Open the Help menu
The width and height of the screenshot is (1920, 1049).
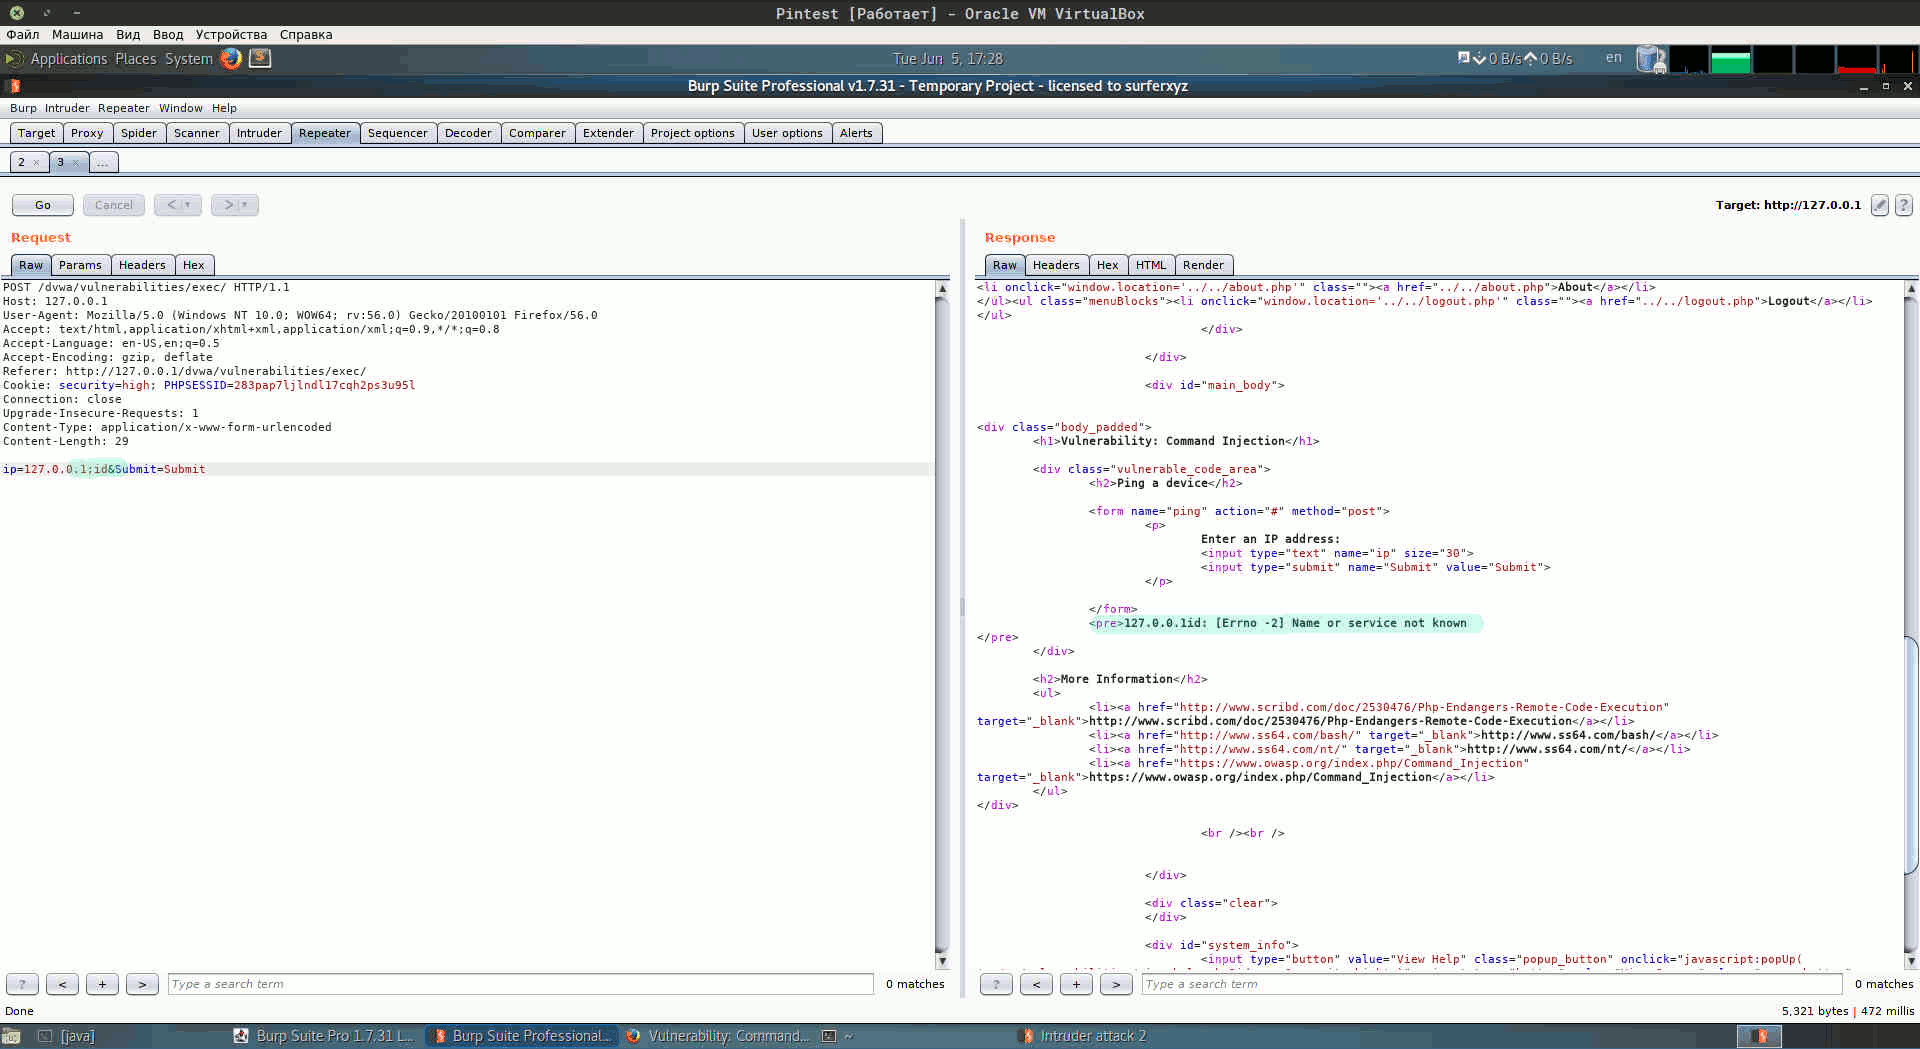[224, 108]
